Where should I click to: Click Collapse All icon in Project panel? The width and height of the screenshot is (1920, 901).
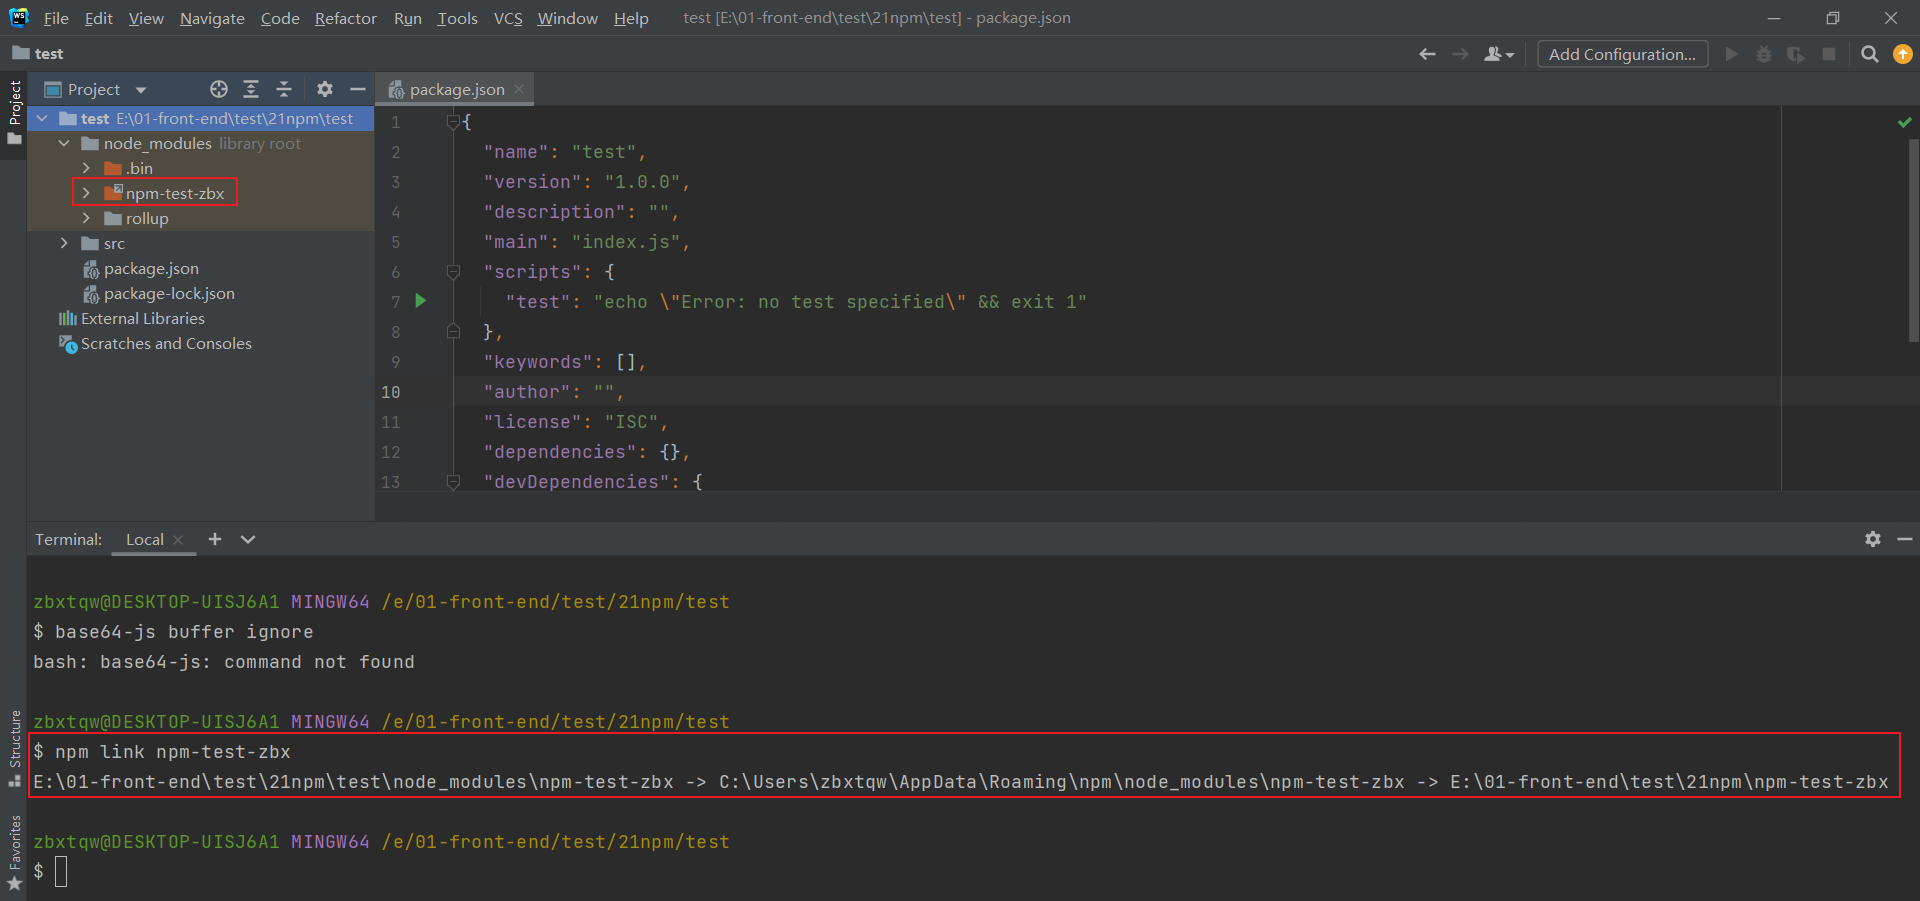[284, 89]
